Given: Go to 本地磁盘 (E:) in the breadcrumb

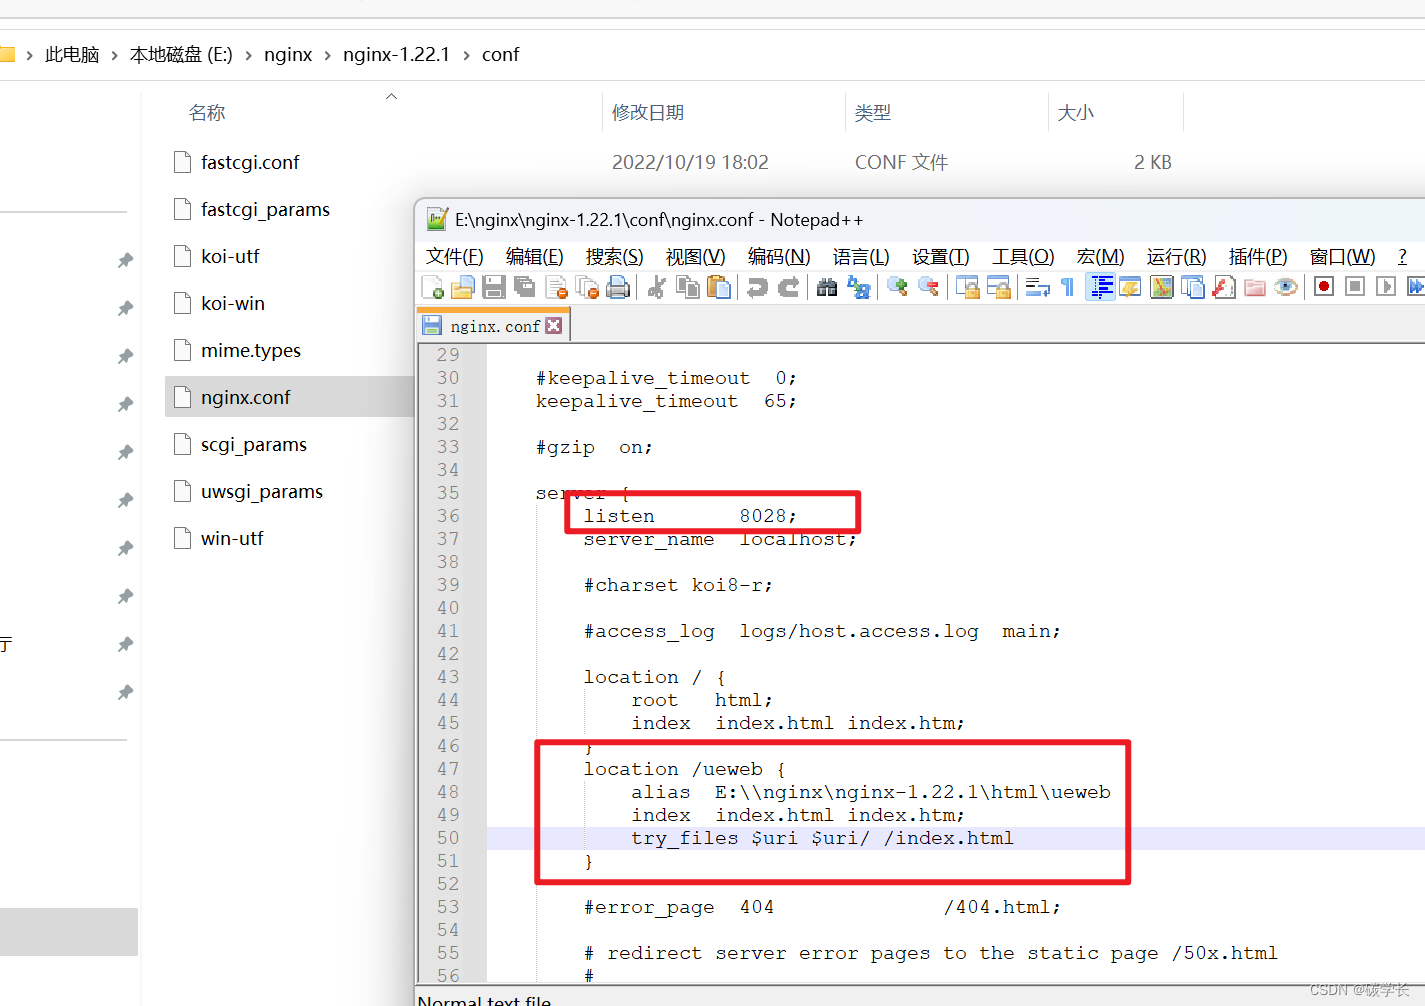Looking at the screenshot, I should click(181, 55).
